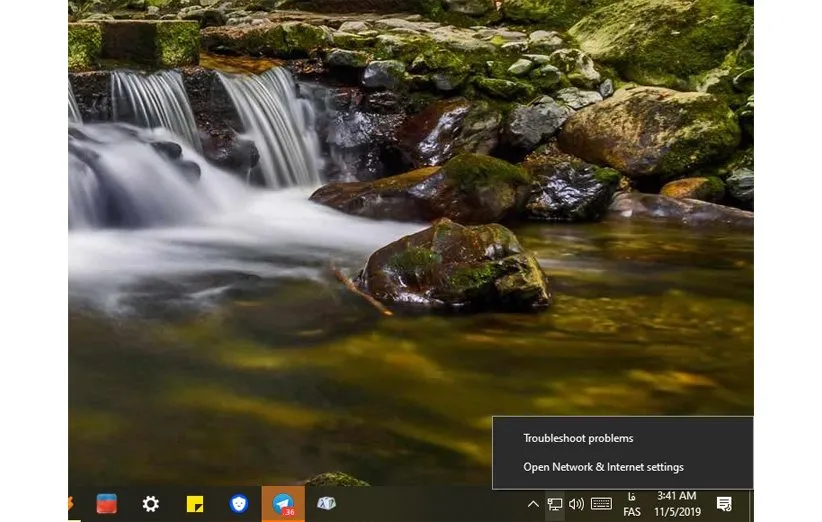Screen dimensions: 822x522
Task: Select Troubleshoot problems from context menu
Action: click(578, 438)
